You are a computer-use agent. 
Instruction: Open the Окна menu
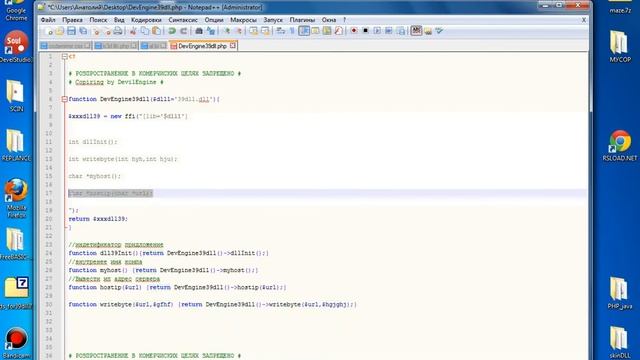pos(329,20)
